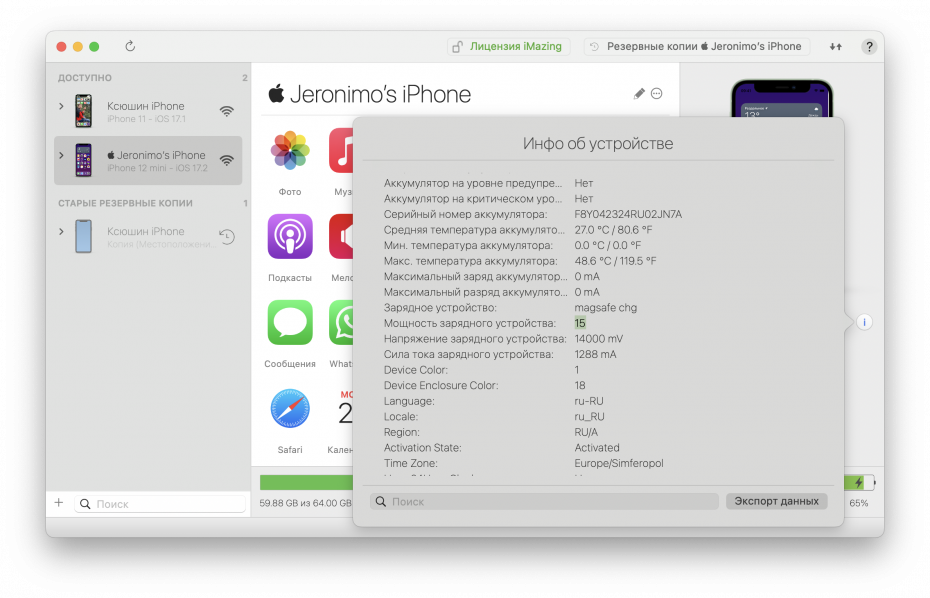930x598 pixels.
Task: Select Ксюшин iPhone 11 device row
Action: [x=148, y=112]
